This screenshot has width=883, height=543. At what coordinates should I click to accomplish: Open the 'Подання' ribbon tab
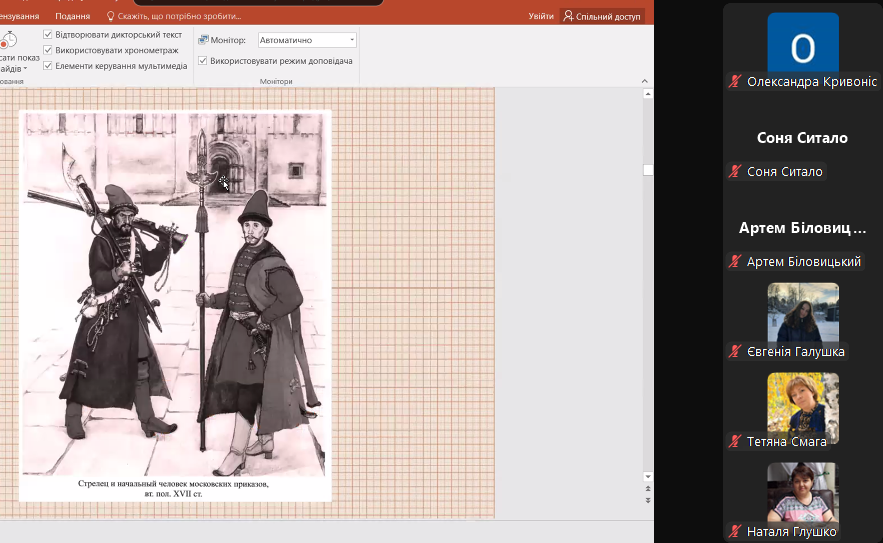pos(73,16)
